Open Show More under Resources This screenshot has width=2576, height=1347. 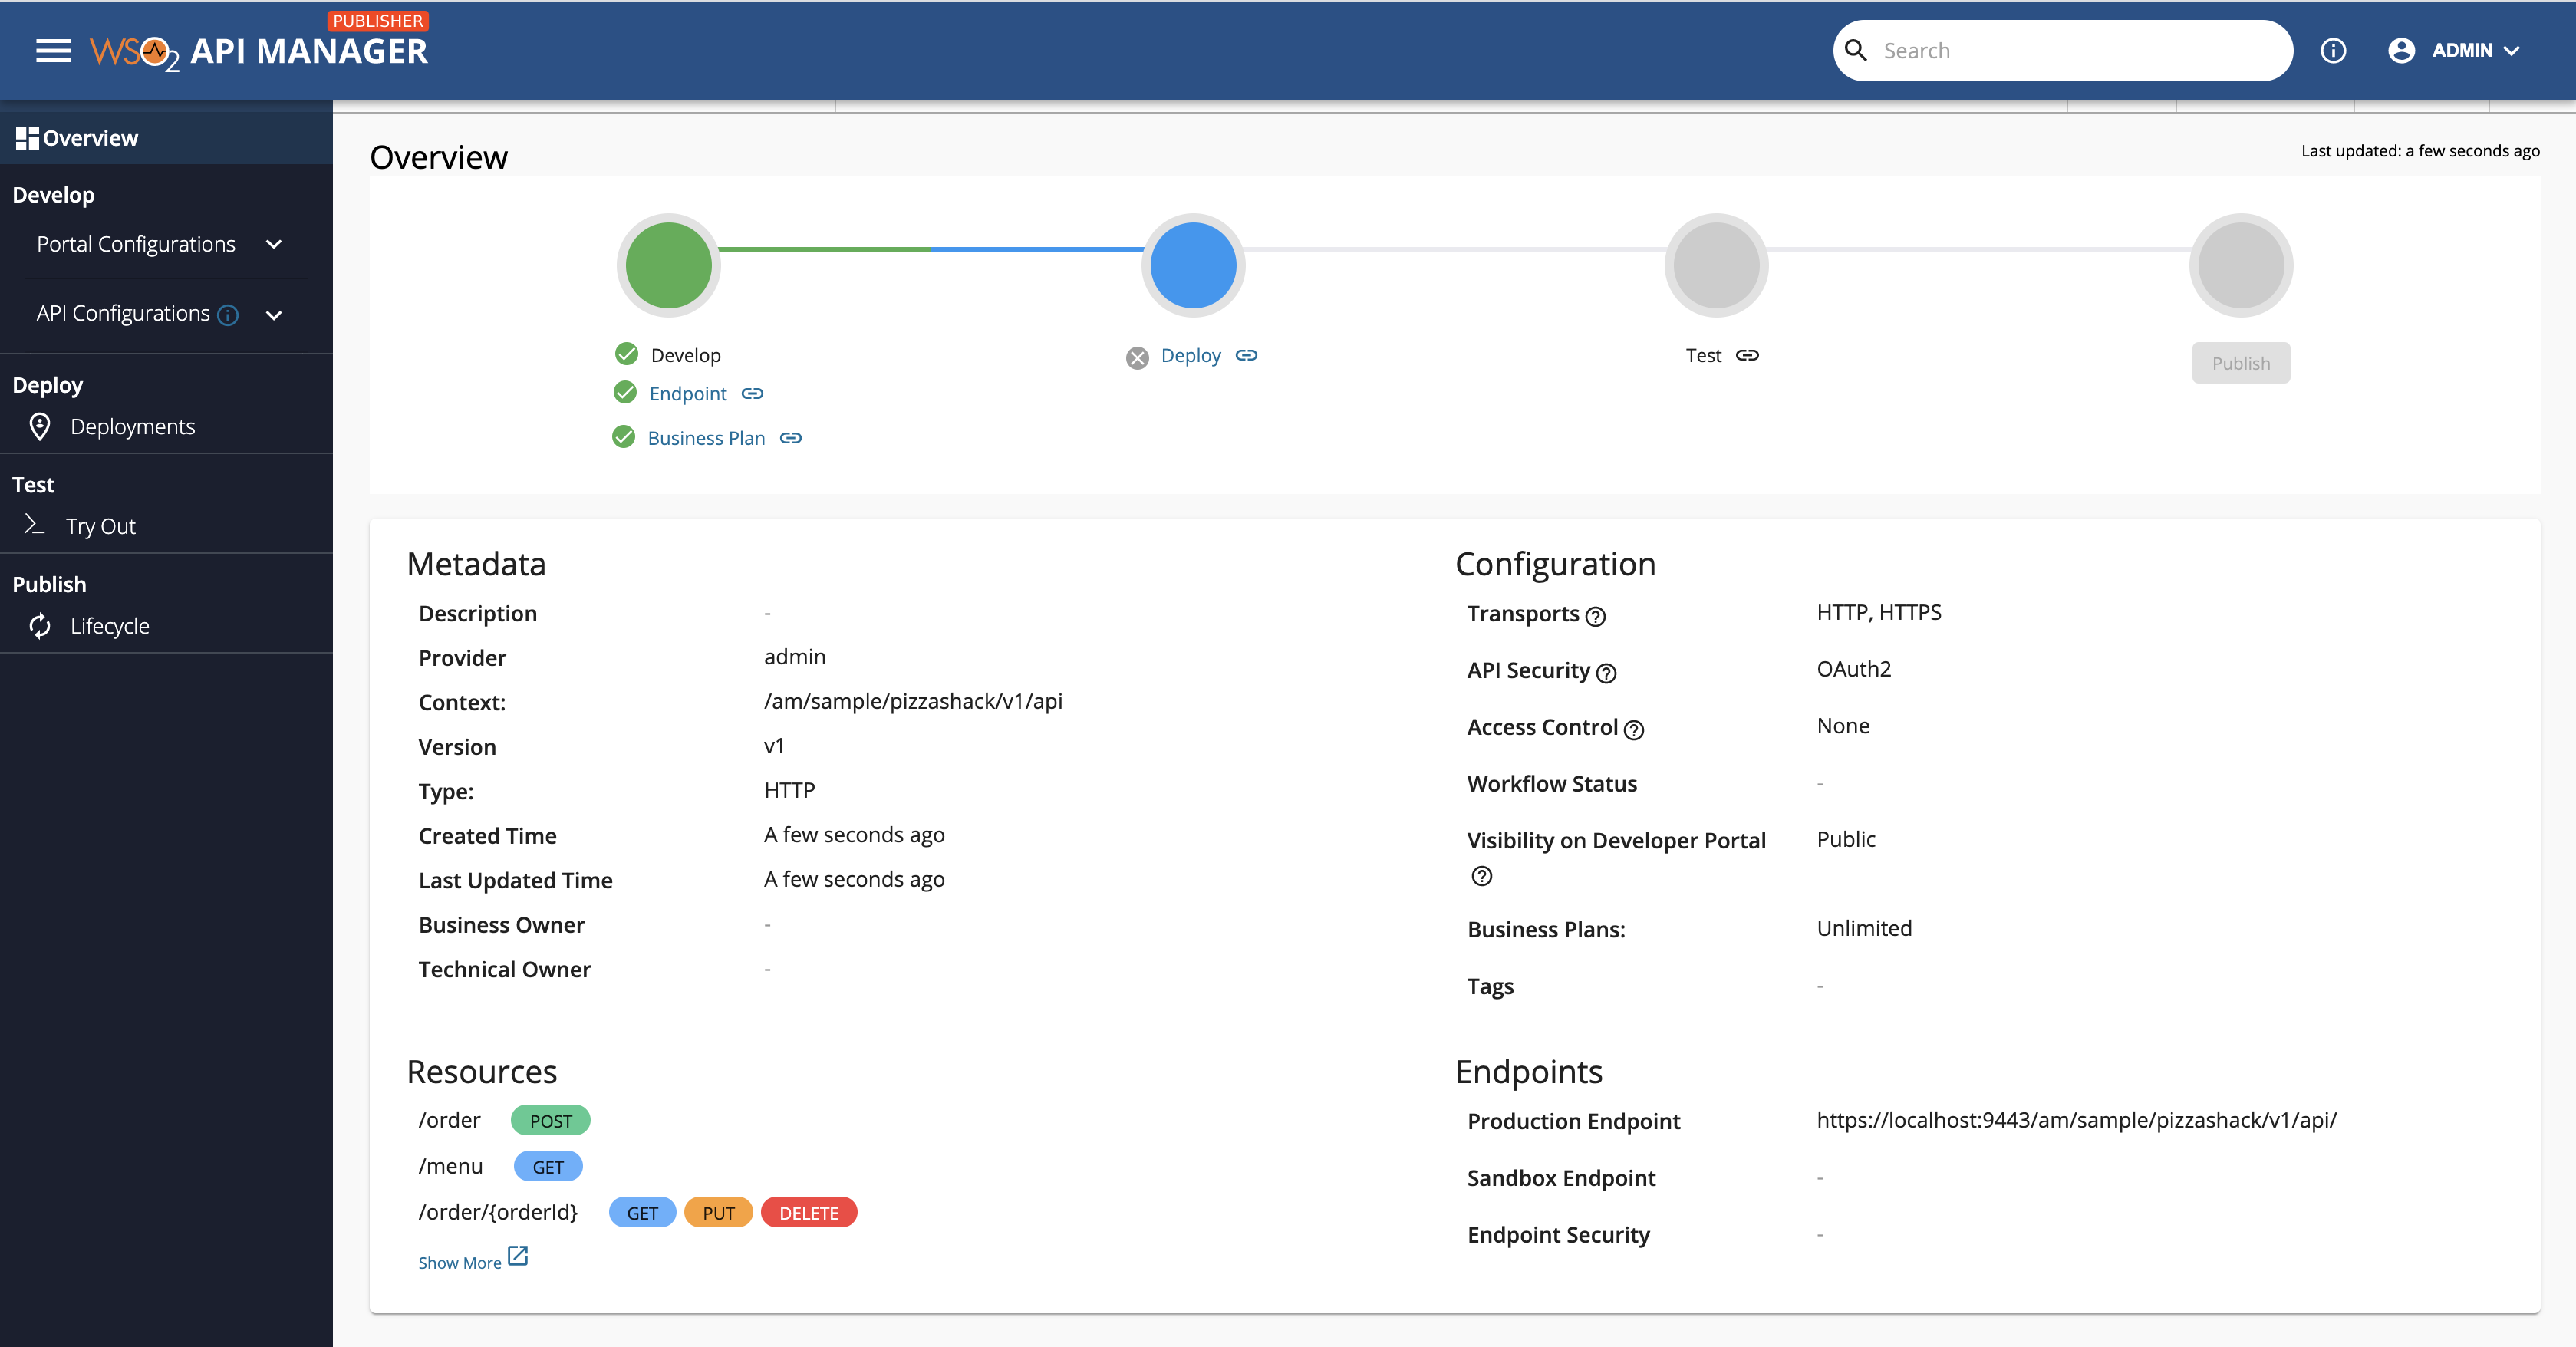[460, 1261]
